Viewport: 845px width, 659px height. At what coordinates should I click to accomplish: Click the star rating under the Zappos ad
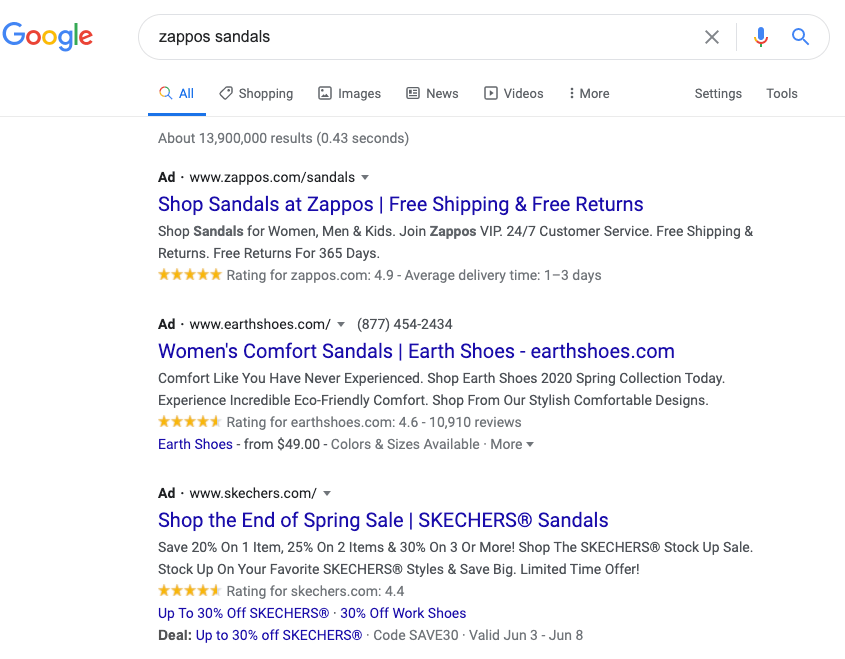click(189, 274)
